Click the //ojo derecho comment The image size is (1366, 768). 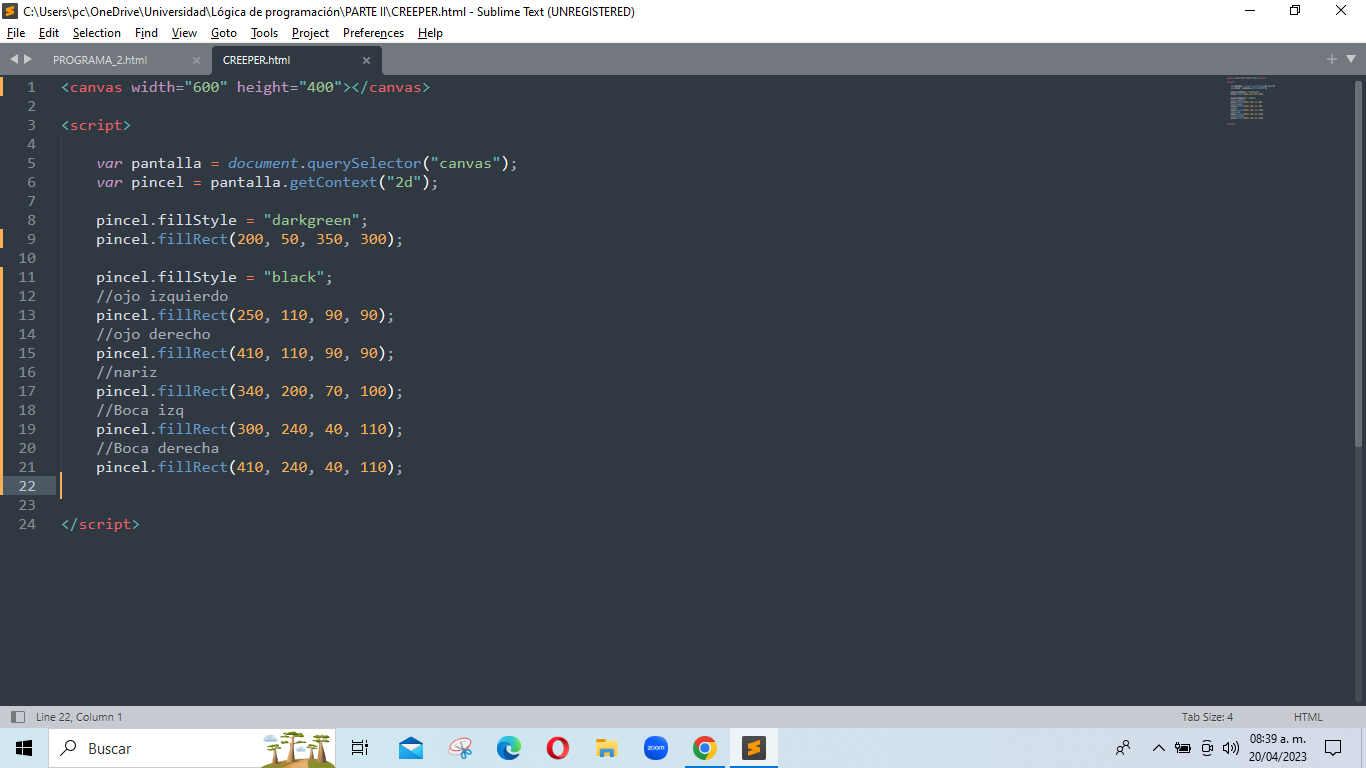coord(153,334)
